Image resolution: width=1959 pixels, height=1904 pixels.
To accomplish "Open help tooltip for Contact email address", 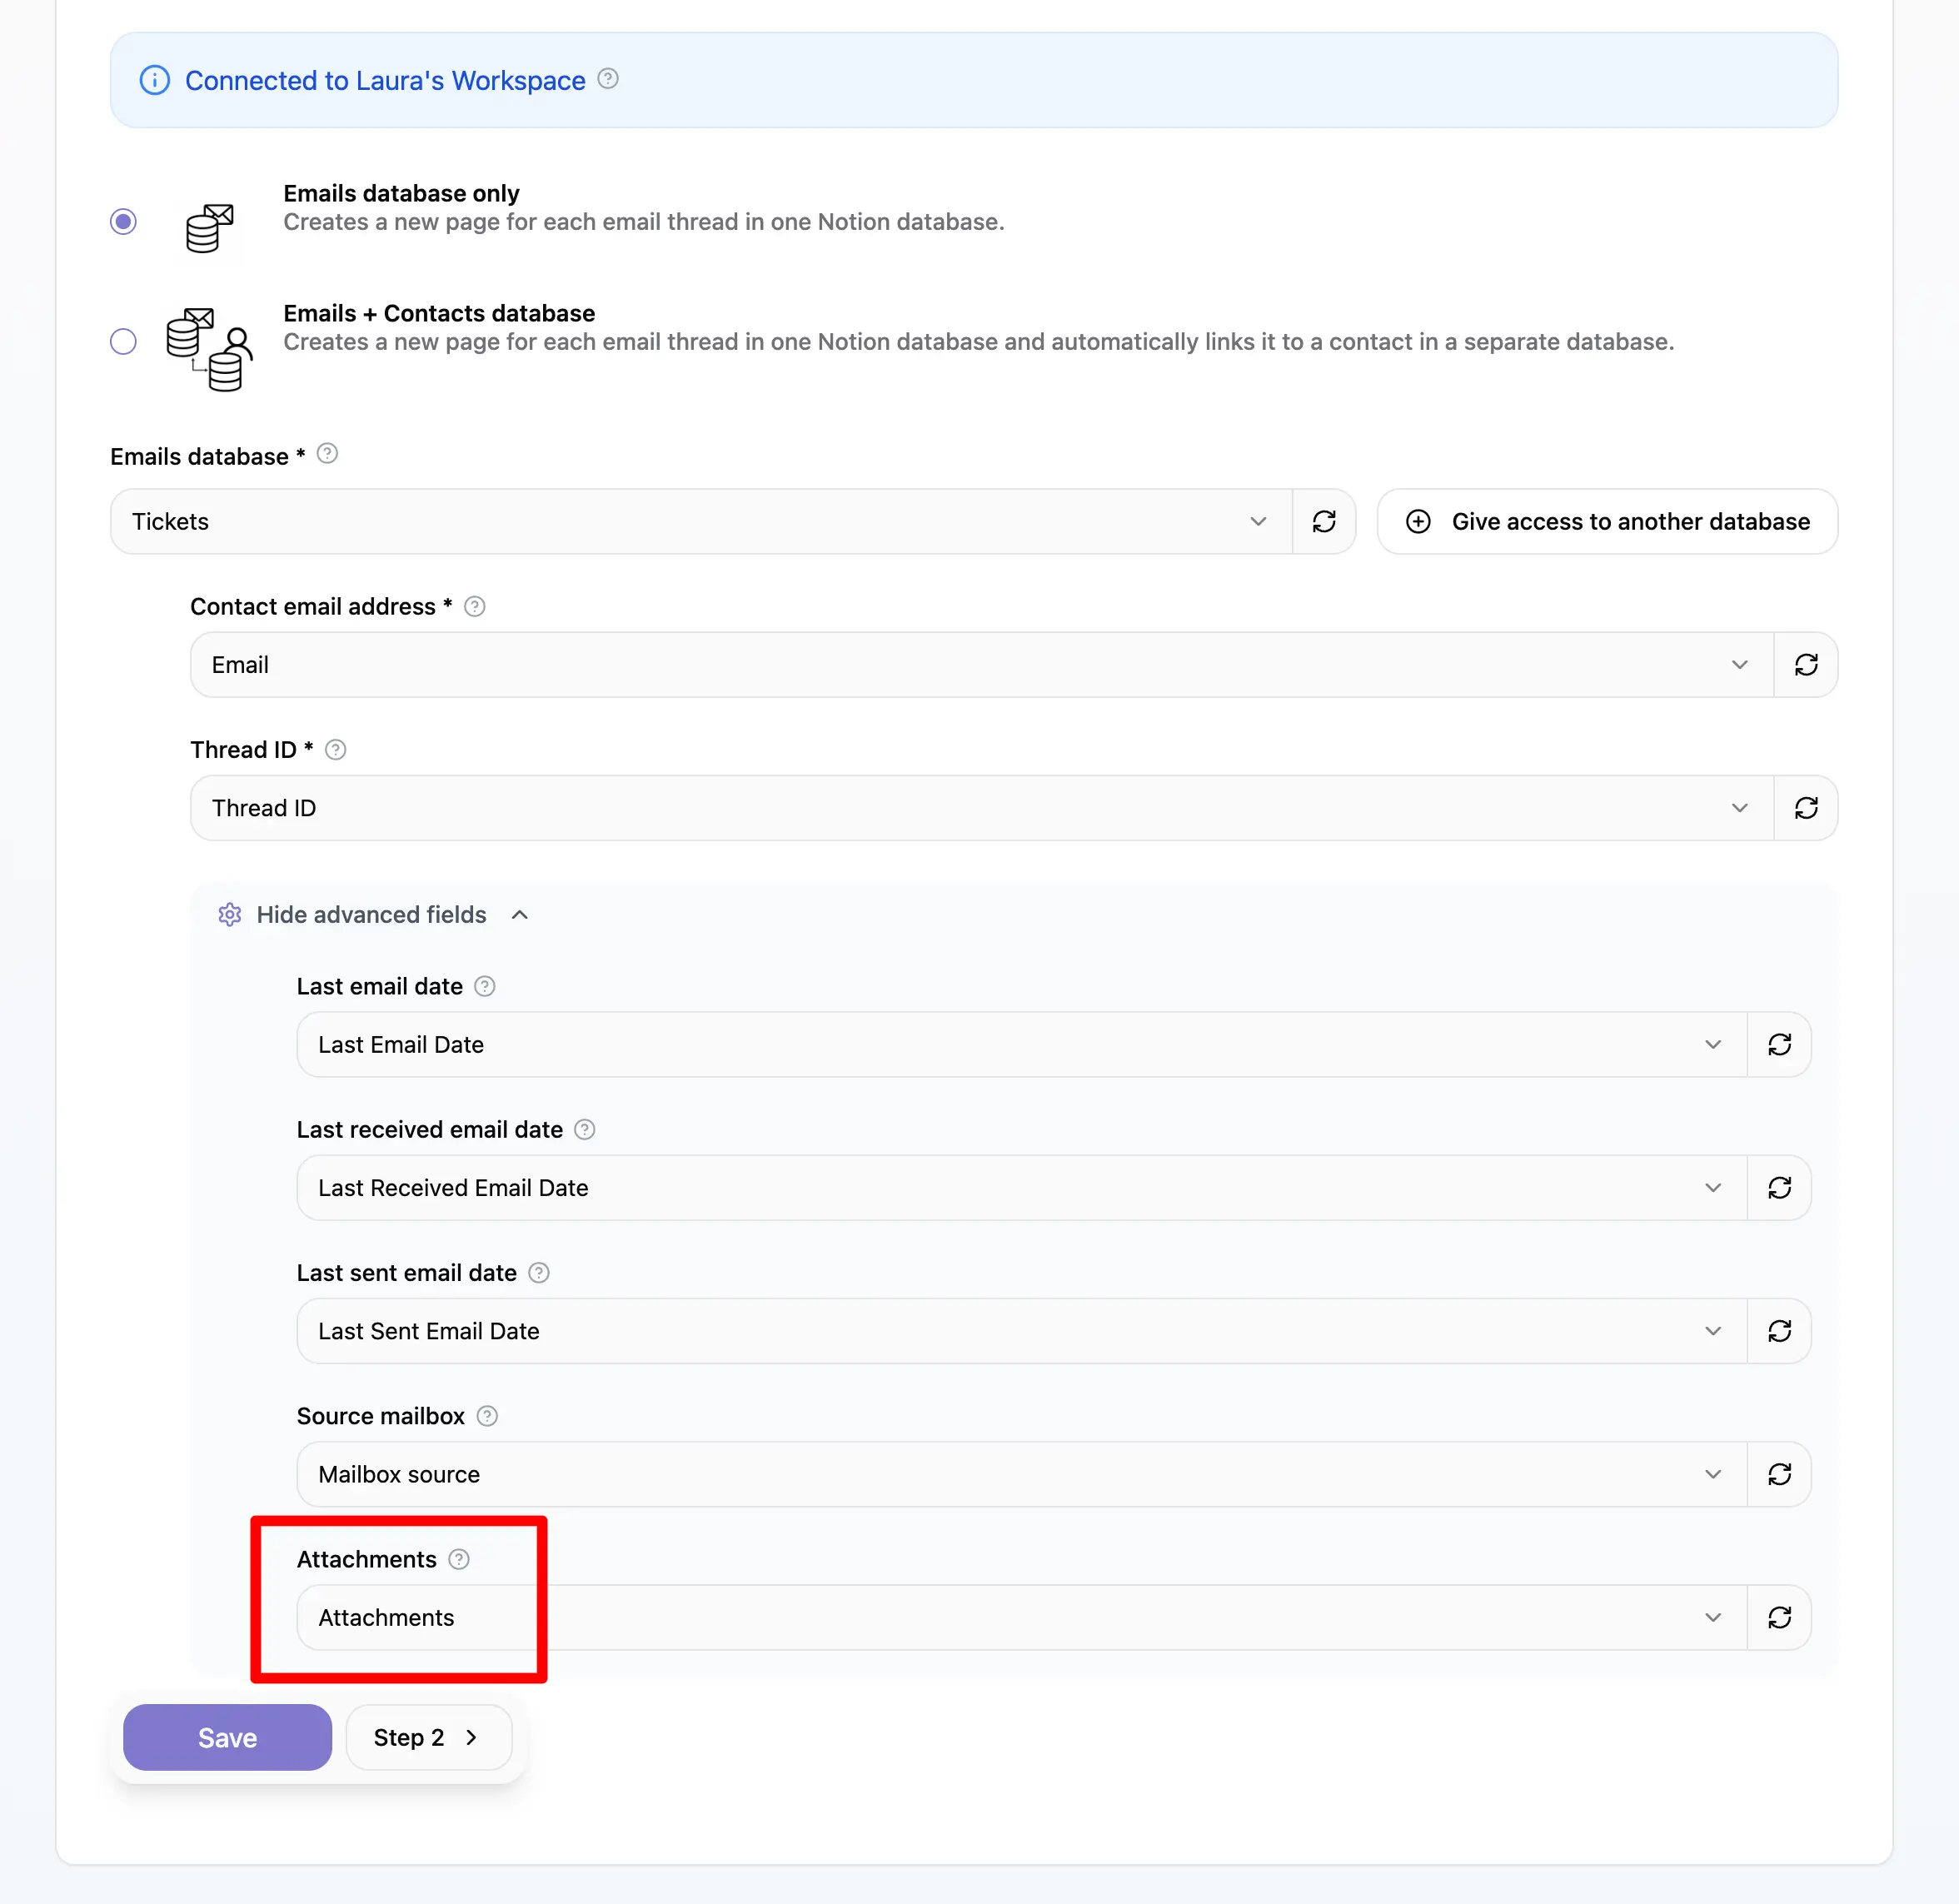I will (474, 606).
